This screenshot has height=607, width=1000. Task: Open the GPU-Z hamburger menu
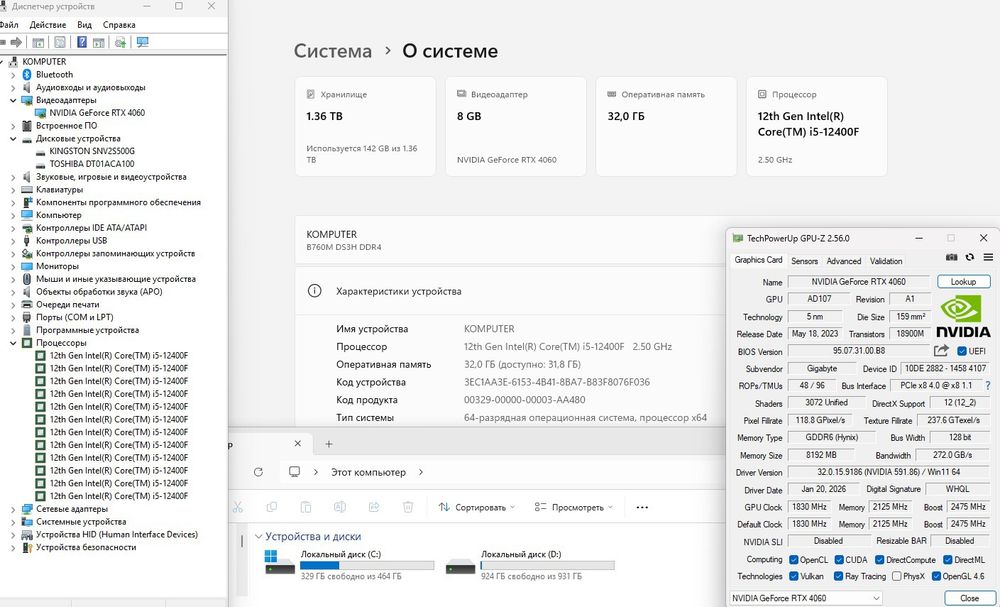tap(988, 257)
